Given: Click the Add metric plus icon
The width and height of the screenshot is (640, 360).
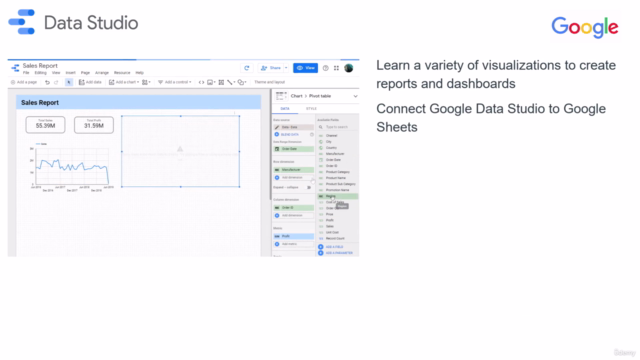Looking at the screenshot, I should click(x=277, y=244).
